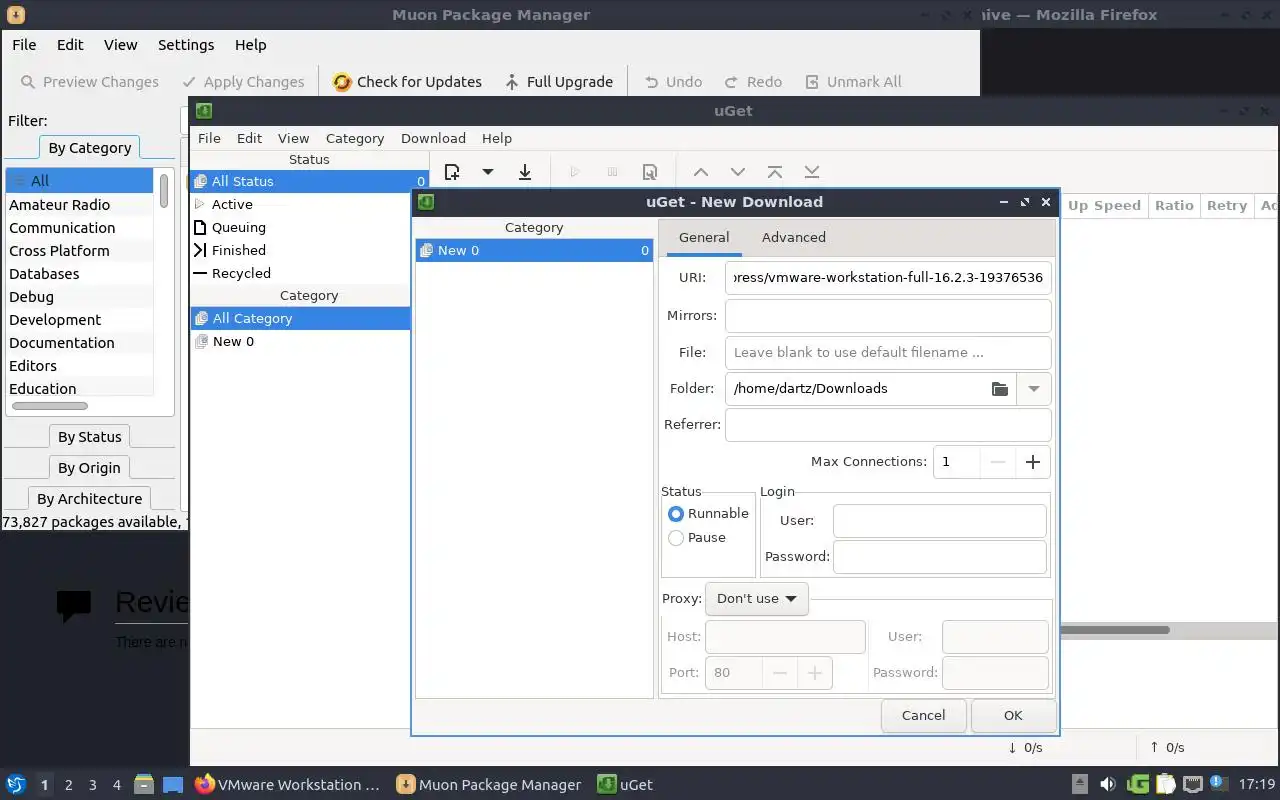1280x800 pixels.
Task: Click the Retry column header in uGet
Action: (1226, 205)
